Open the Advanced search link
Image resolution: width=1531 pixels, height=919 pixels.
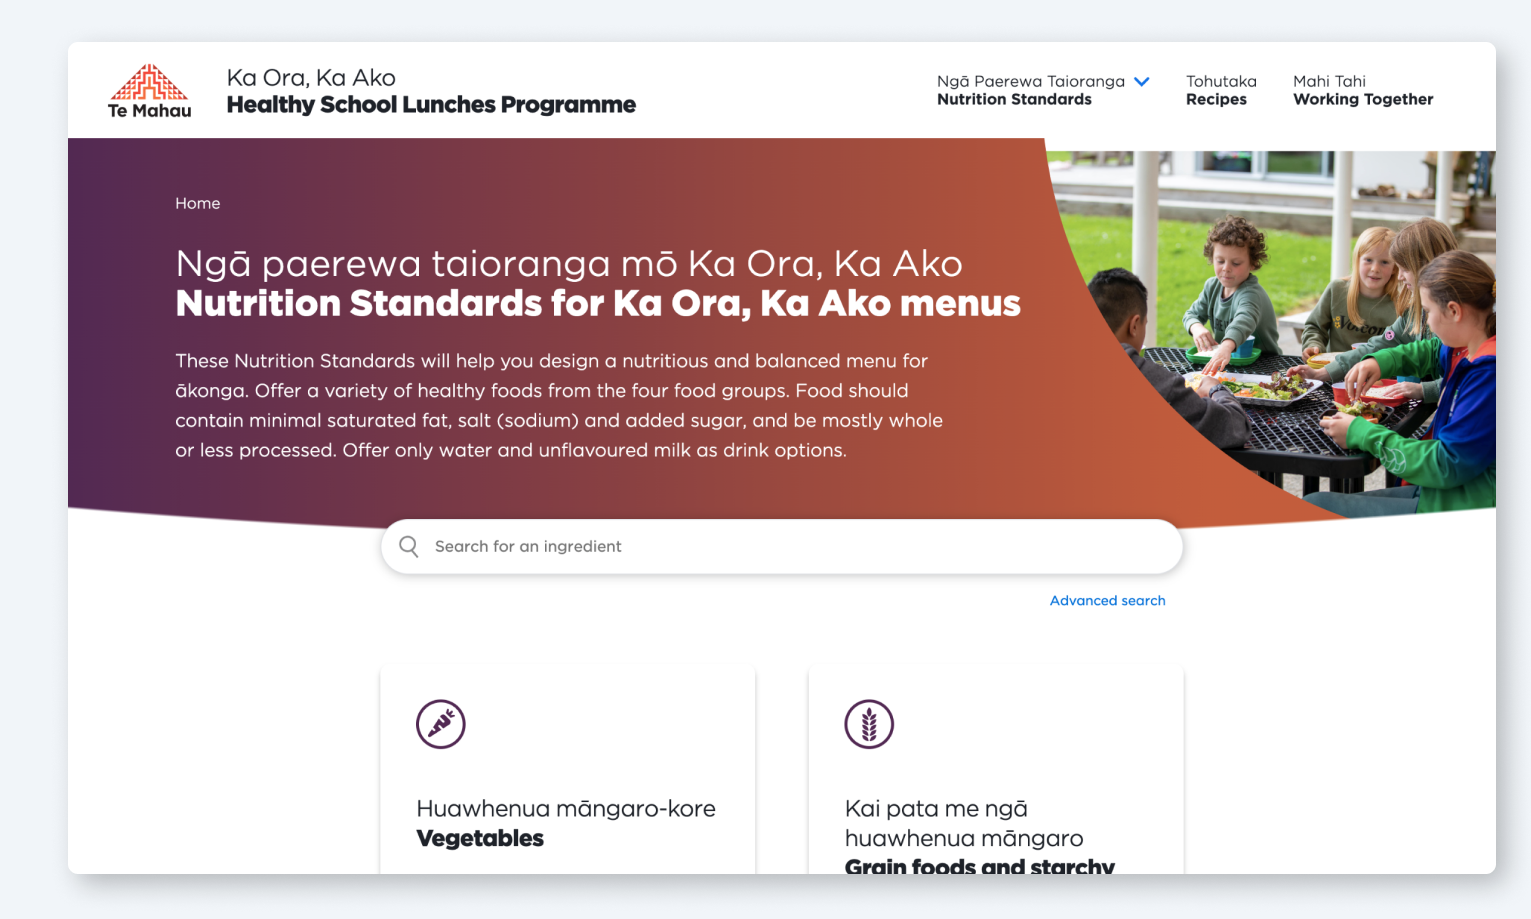(x=1107, y=601)
